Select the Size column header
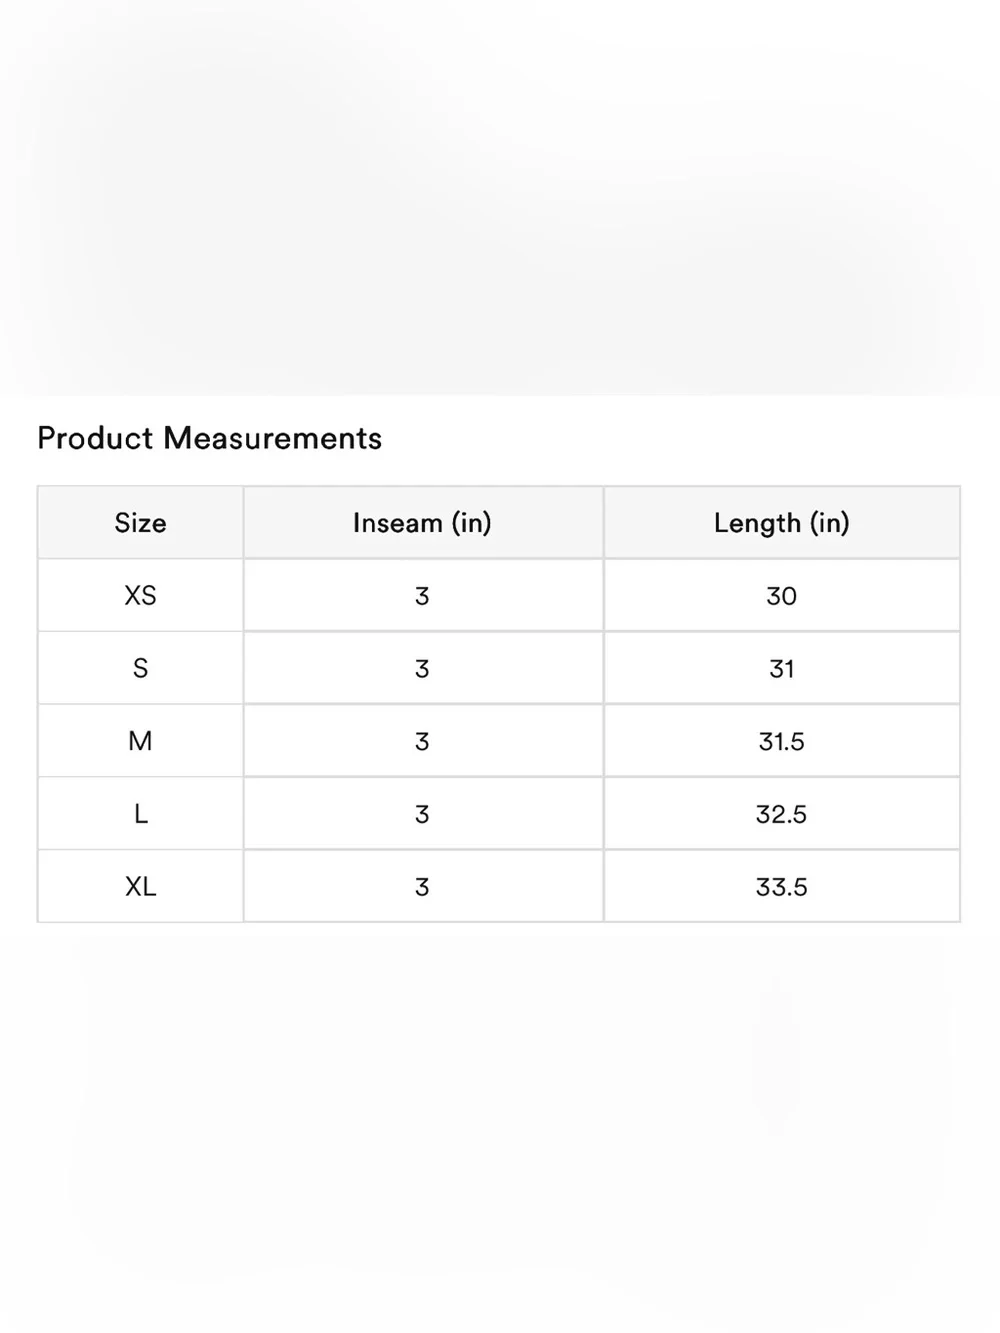Image resolution: width=1000 pixels, height=1333 pixels. tap(140, 522)
